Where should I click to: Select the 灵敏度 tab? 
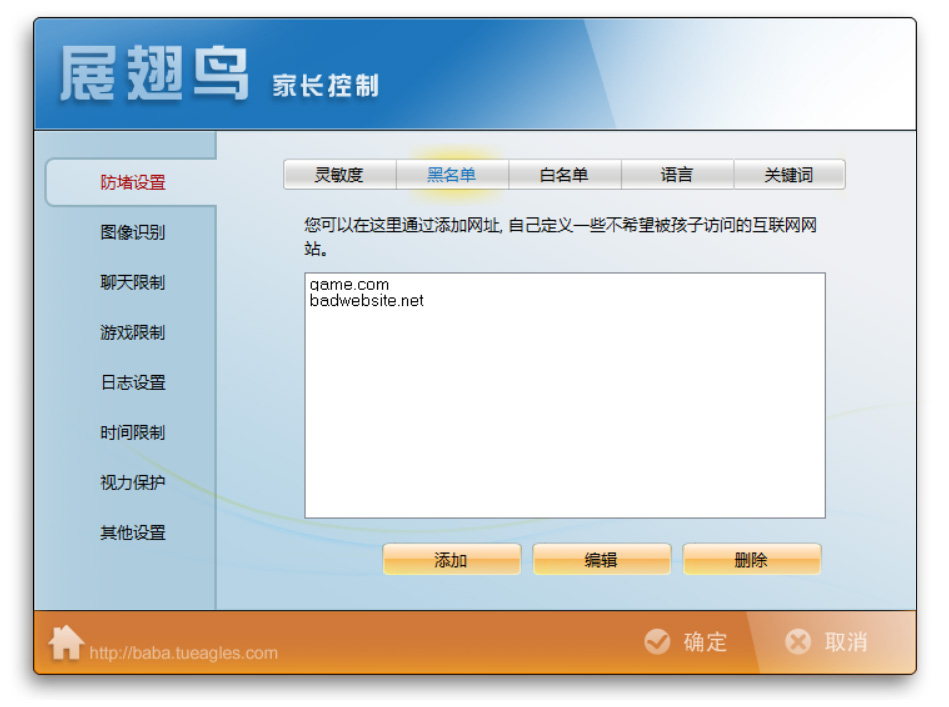(x=341, y=173)
